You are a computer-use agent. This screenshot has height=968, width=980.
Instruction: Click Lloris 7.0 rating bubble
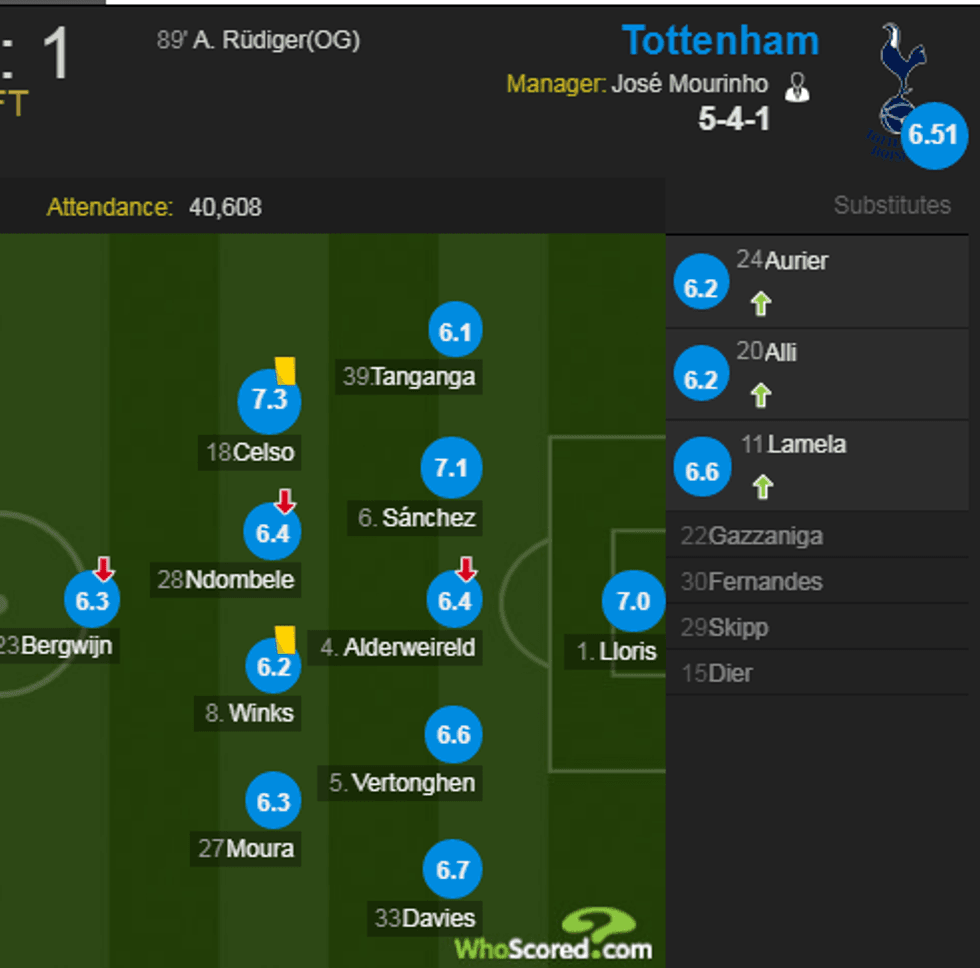click(x=633, y=602)
